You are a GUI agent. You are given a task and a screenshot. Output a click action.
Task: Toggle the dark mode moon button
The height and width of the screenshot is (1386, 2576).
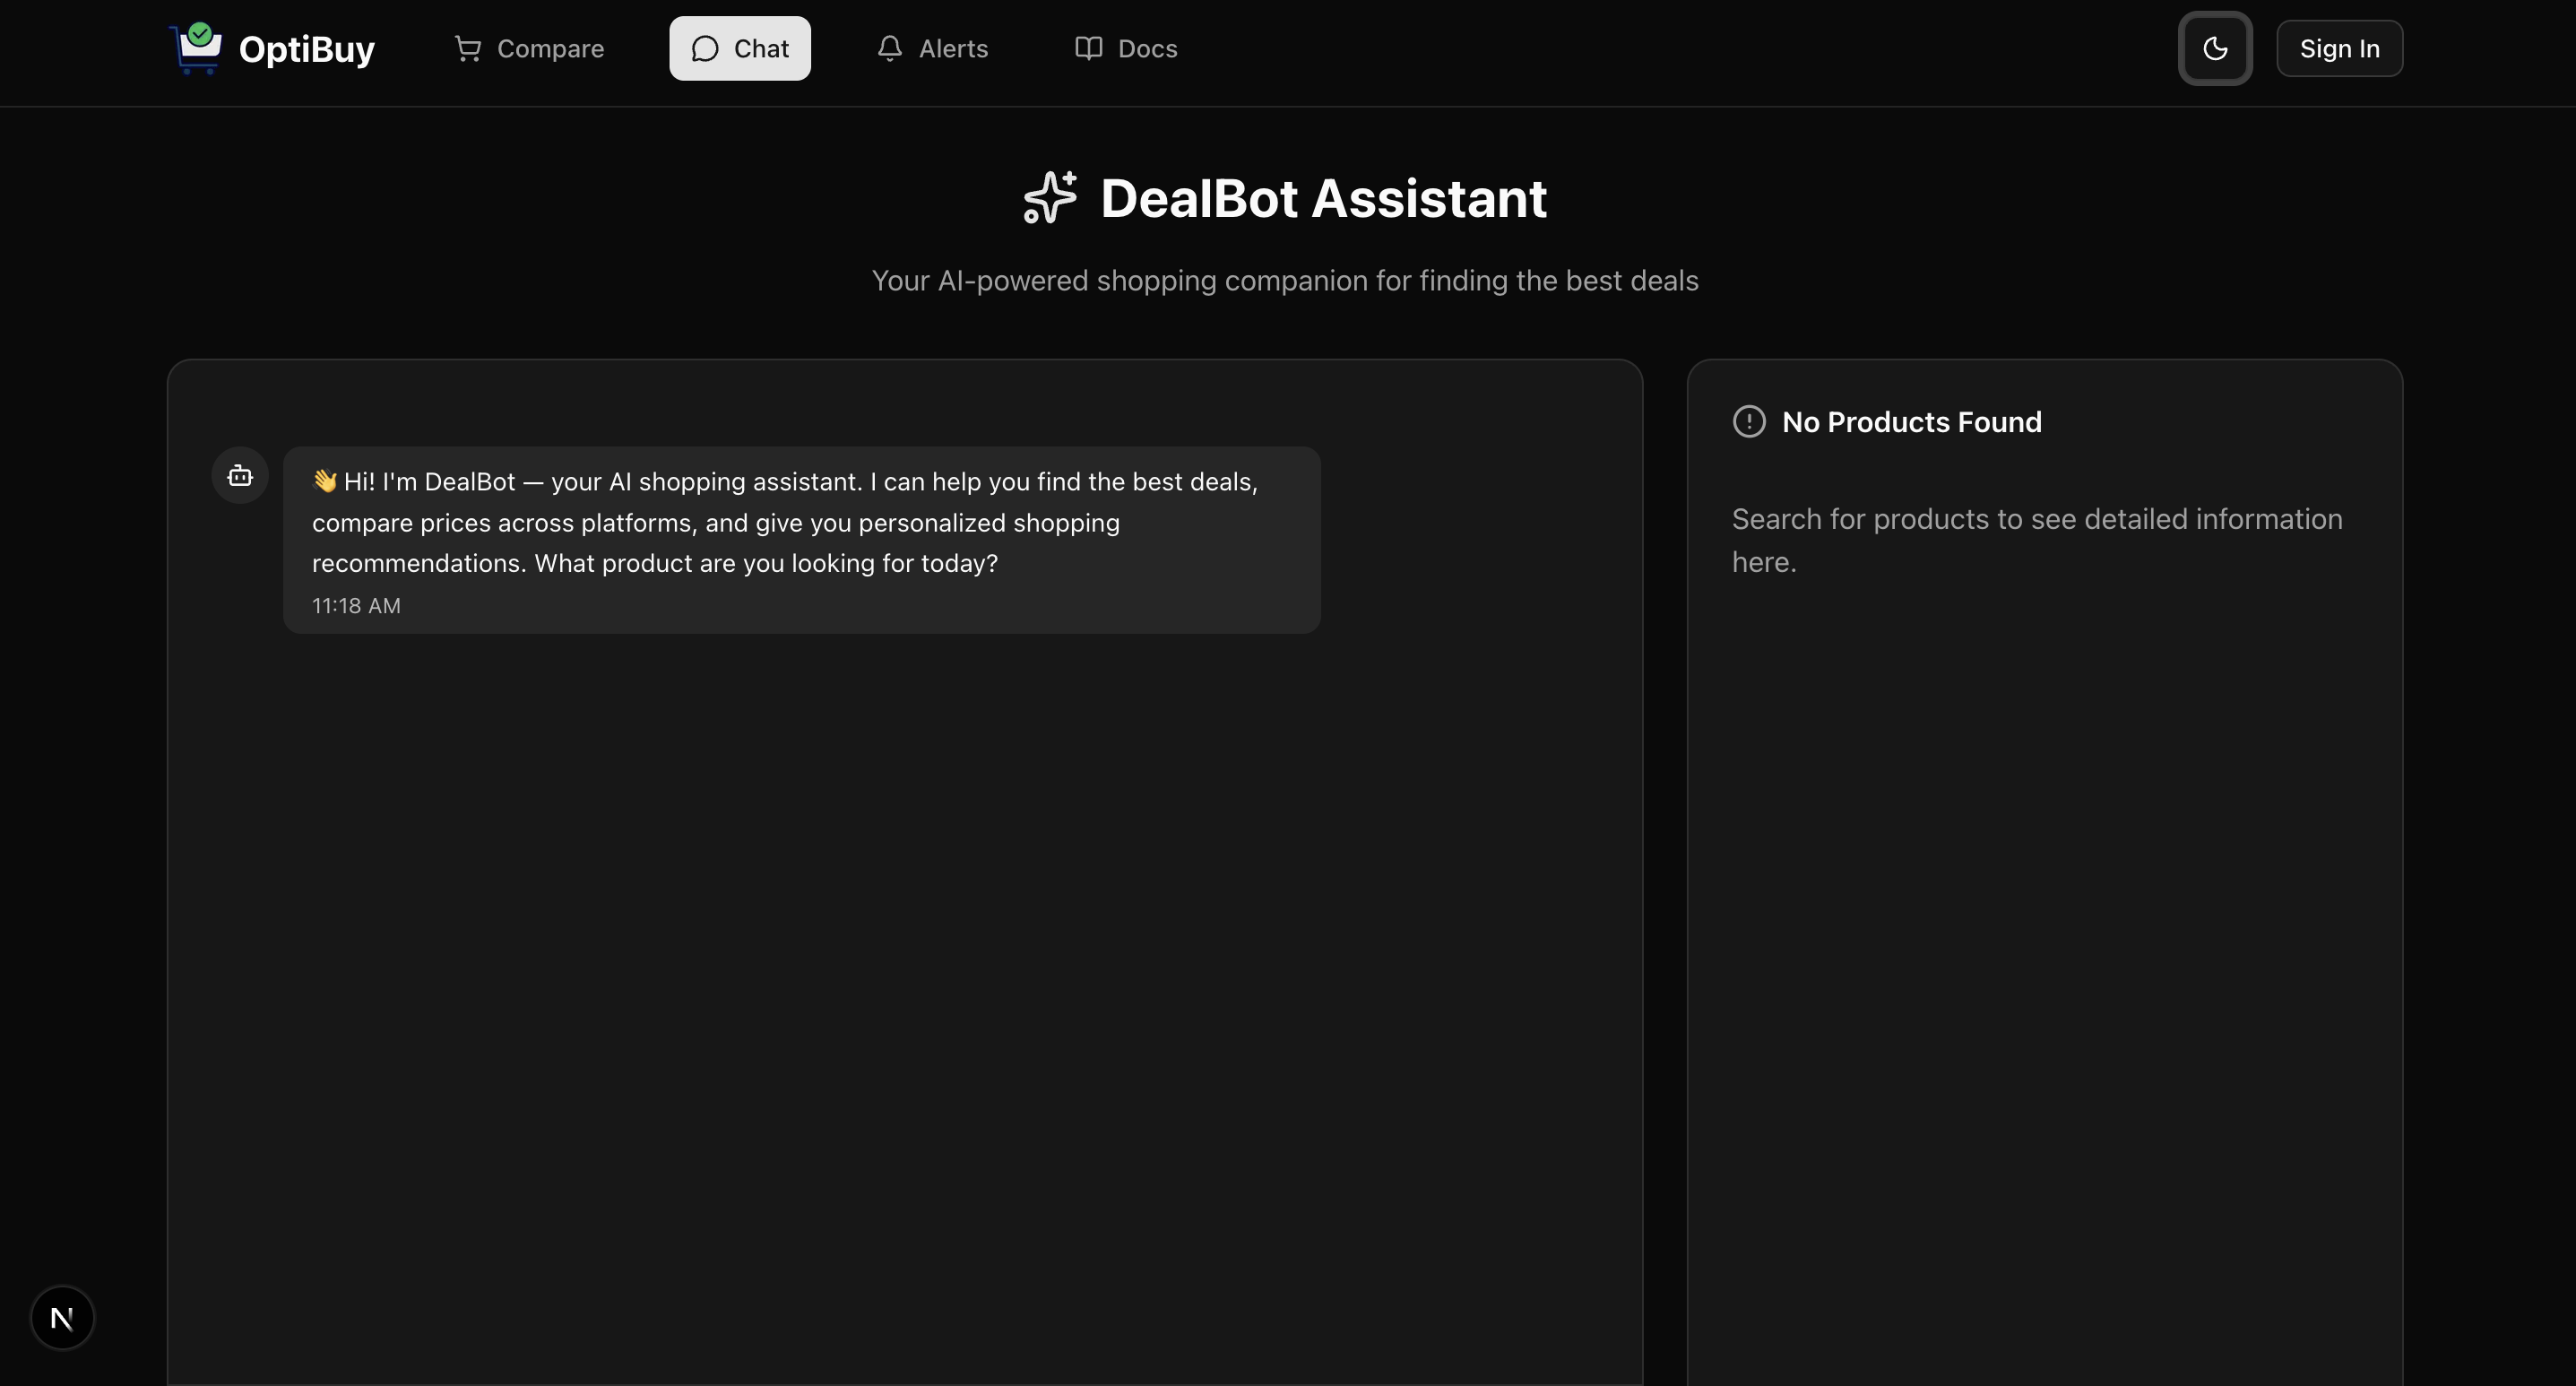(x=2215, y=49)
